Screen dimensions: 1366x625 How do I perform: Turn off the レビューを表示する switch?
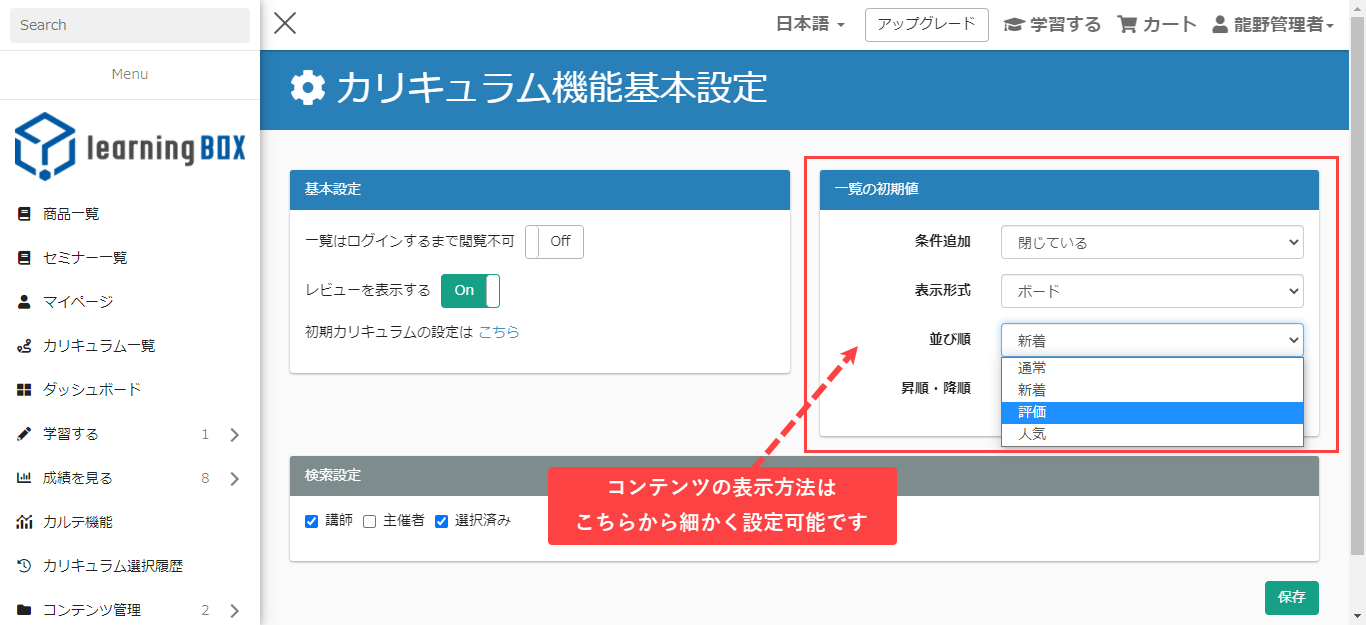(470, 290)
